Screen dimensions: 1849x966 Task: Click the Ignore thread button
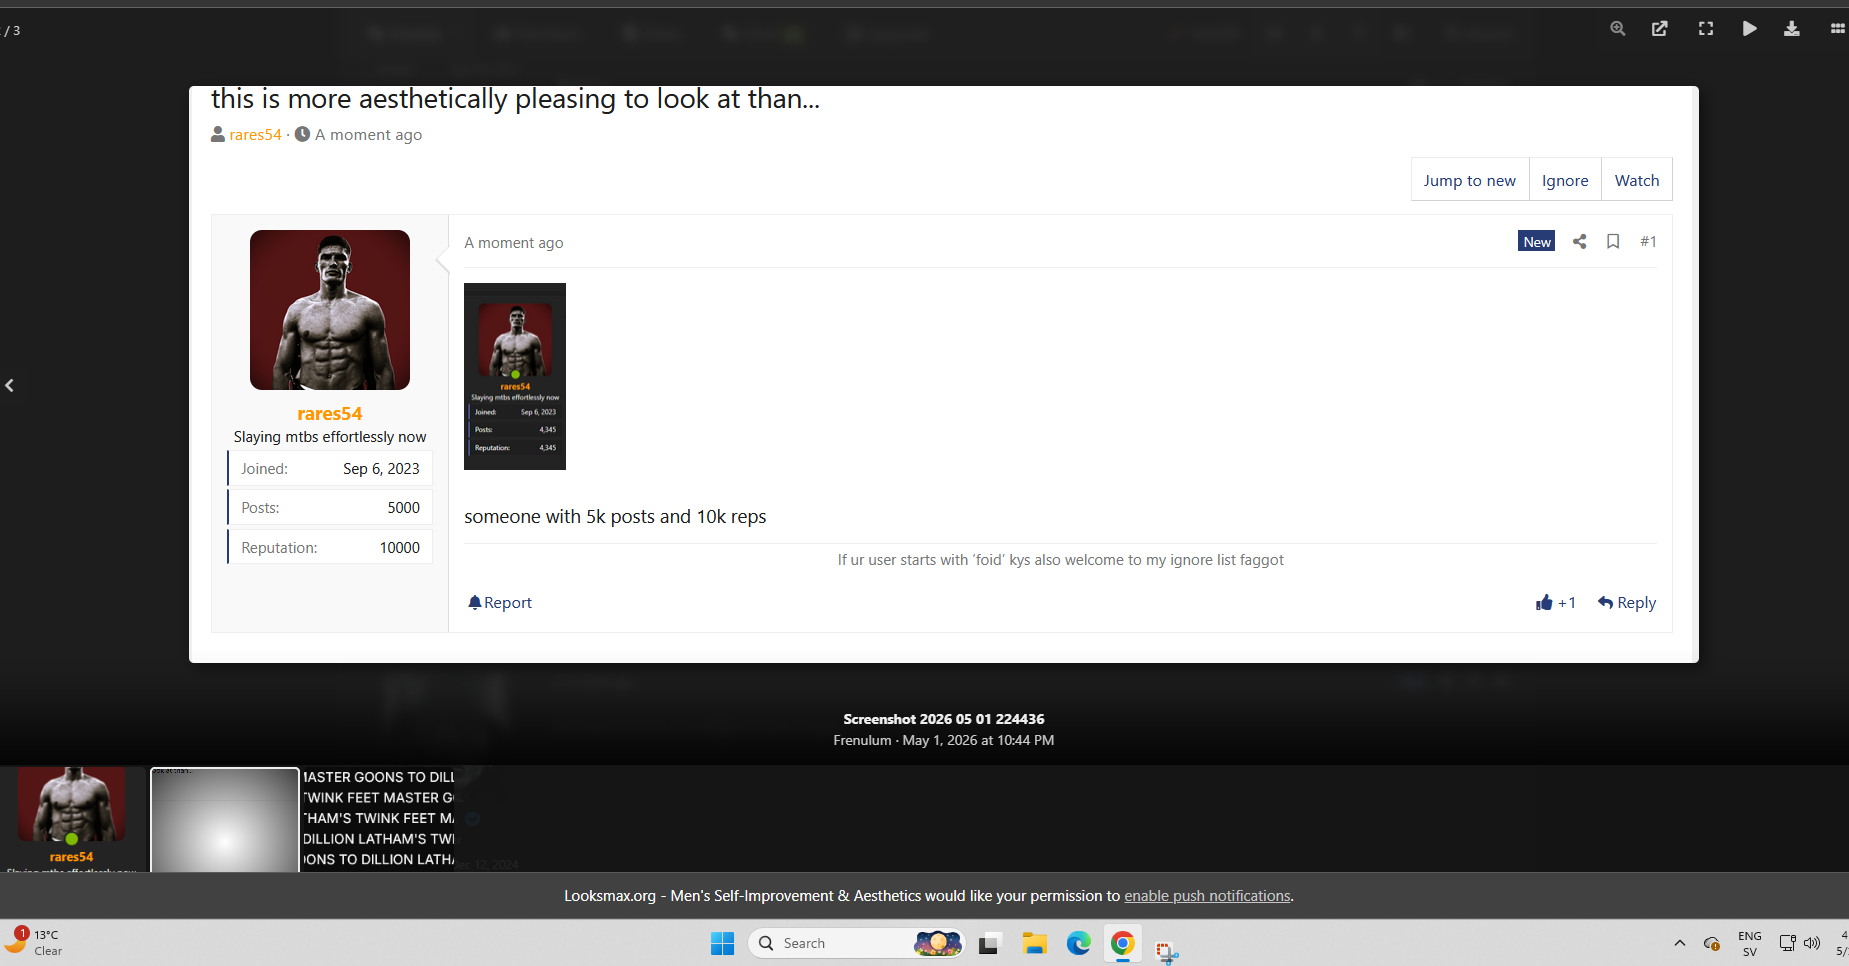point(1565,180)
